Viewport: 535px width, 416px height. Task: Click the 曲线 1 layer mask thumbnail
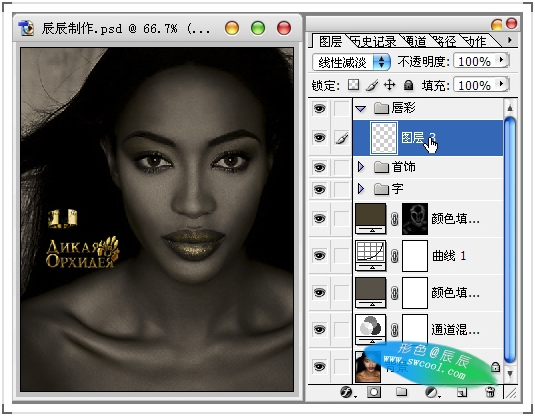tap(415, 256)
